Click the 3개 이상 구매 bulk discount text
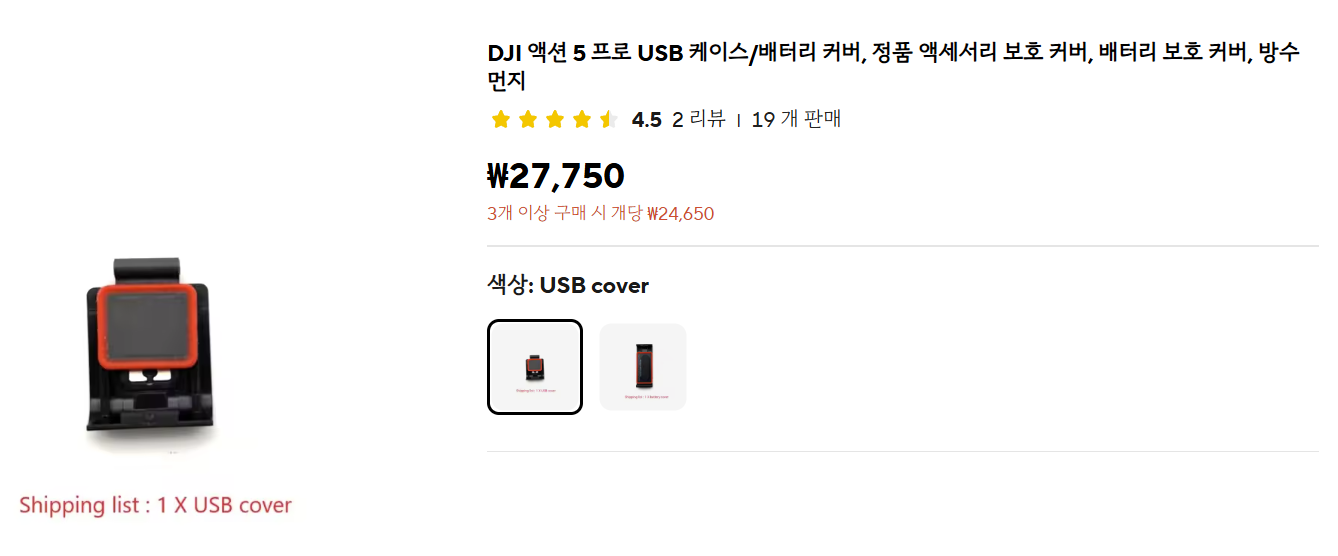Screen dimensions: 1338x556 point(600,213)
